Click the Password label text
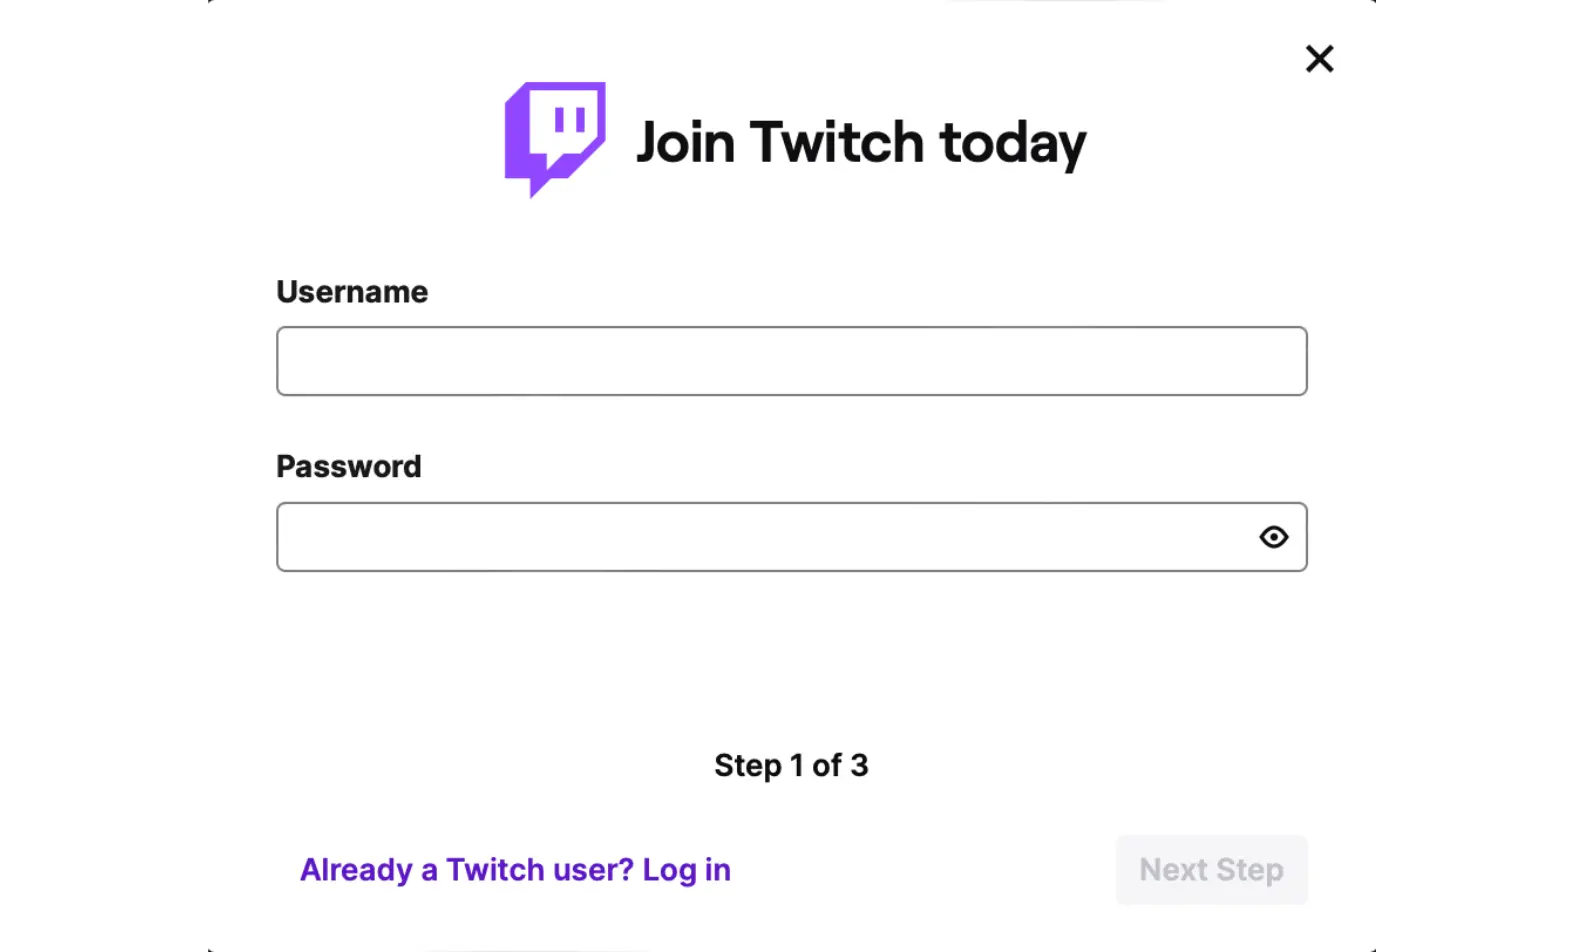The width and height of the screenshot is (1584, 952). pos(348,466)
